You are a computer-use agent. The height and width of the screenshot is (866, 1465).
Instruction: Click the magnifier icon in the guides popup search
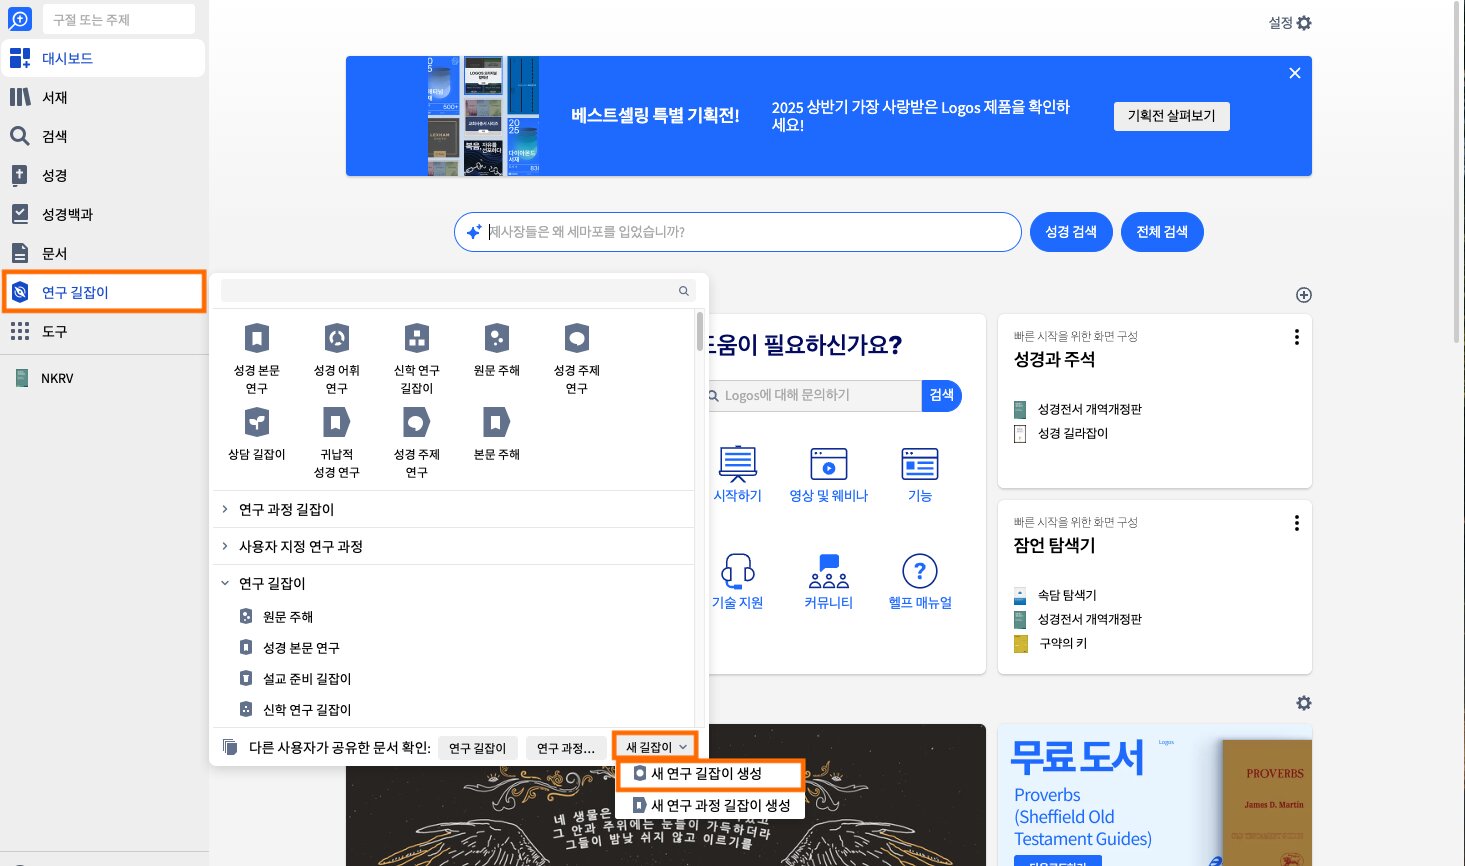[x=684, y=291]
